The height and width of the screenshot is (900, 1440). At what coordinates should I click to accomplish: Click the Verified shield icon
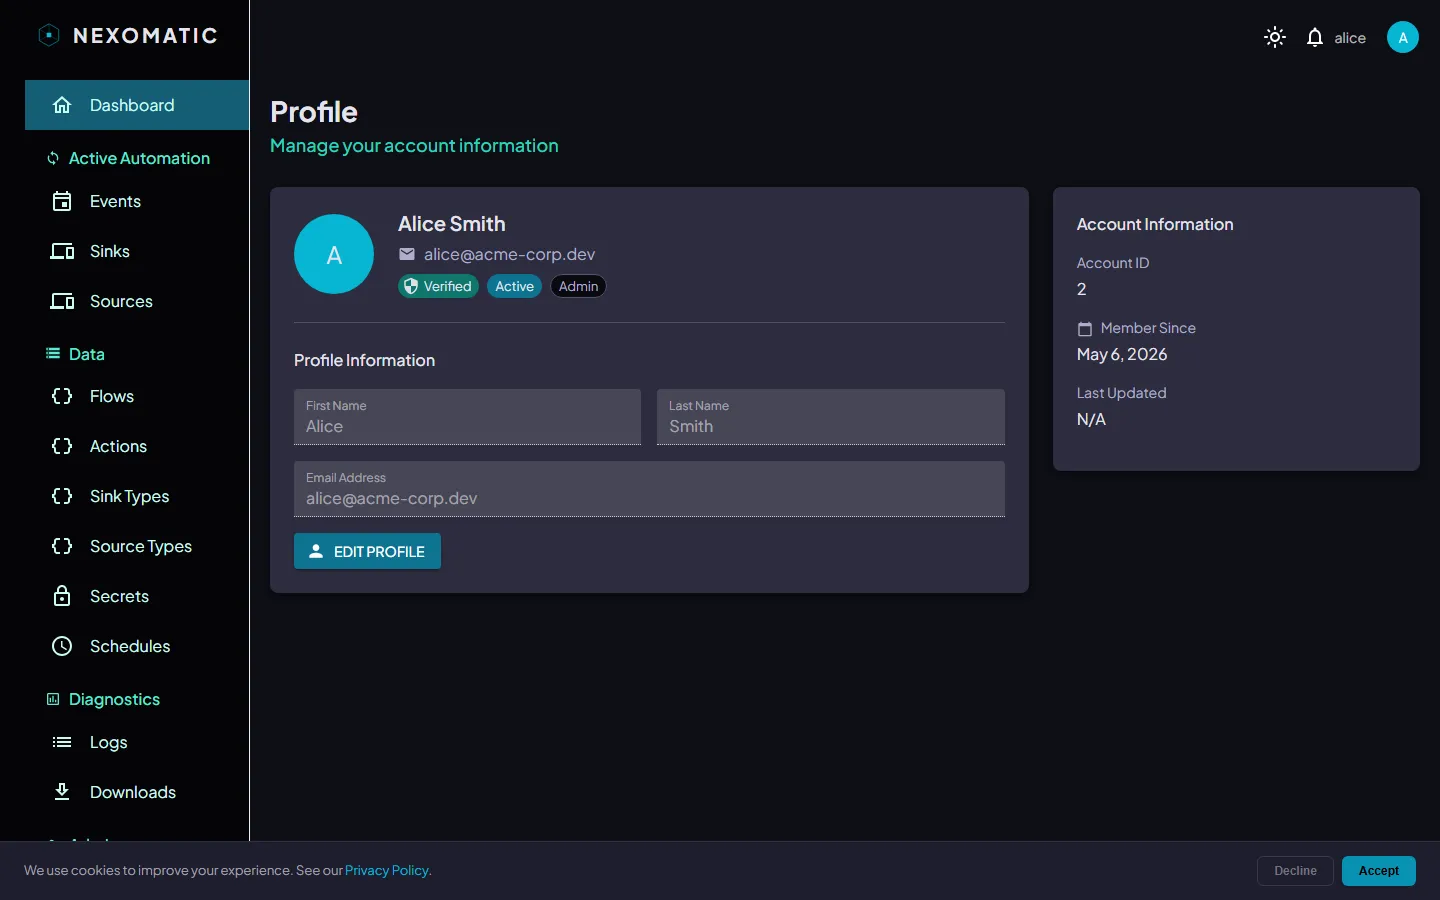coord(411,286)
